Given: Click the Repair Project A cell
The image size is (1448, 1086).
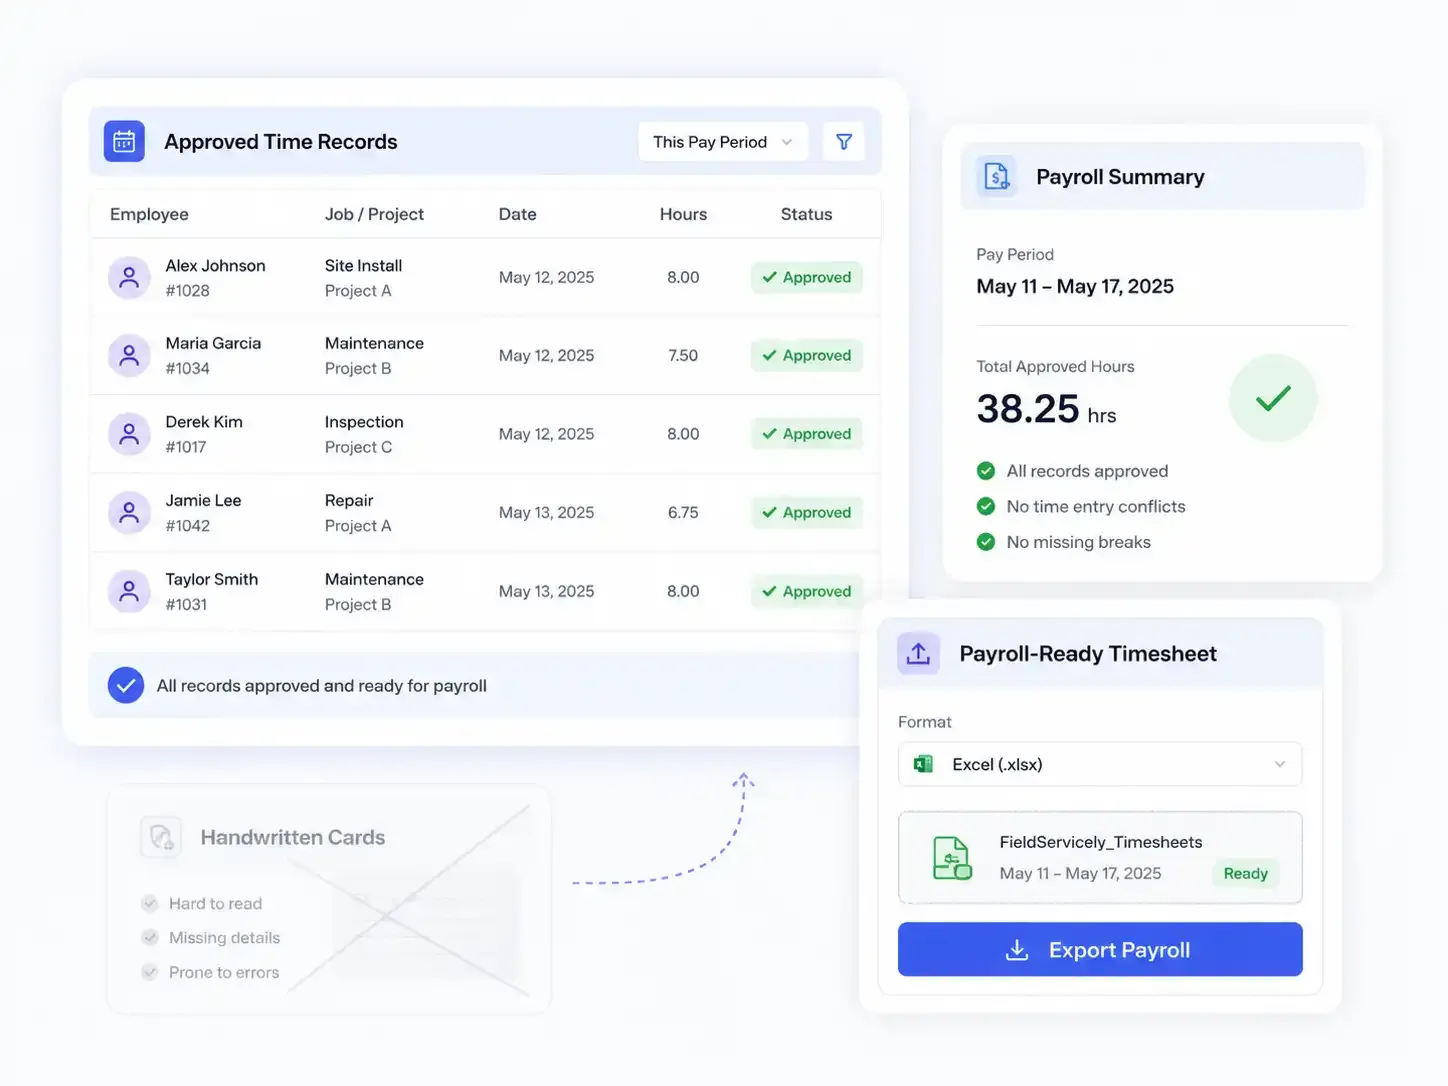Looking at the screenshot, I should (358, 513).
